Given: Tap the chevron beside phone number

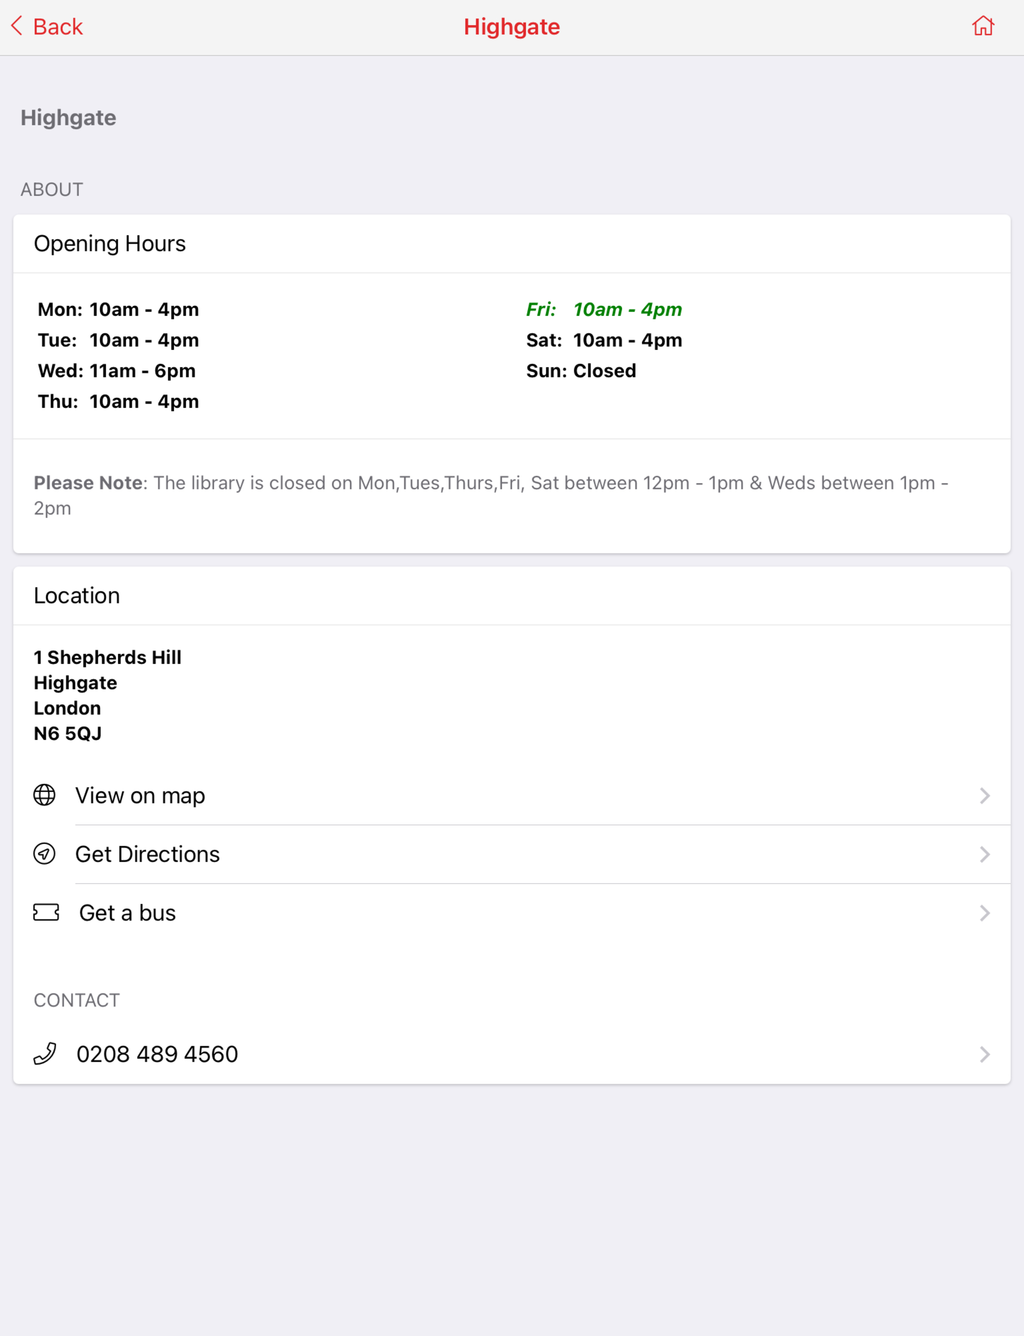Looking at the screenshot, I should pyautogui.click(x=985, y=1055).
